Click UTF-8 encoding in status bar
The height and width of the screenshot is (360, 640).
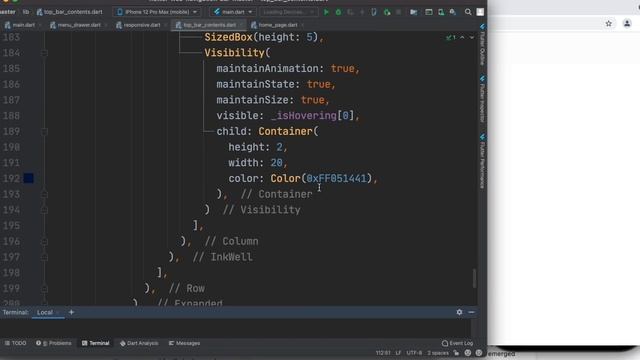(x=414, y=353)
